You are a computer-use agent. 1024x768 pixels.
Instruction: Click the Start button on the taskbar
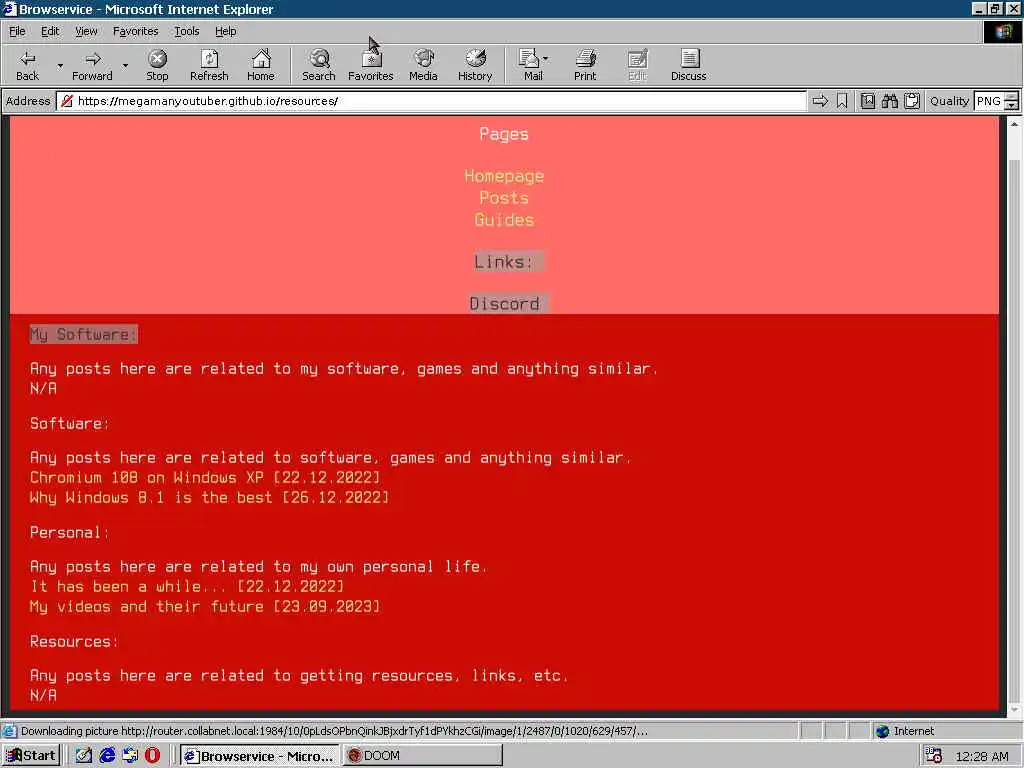pyautogui.click(x=31, y=756)
